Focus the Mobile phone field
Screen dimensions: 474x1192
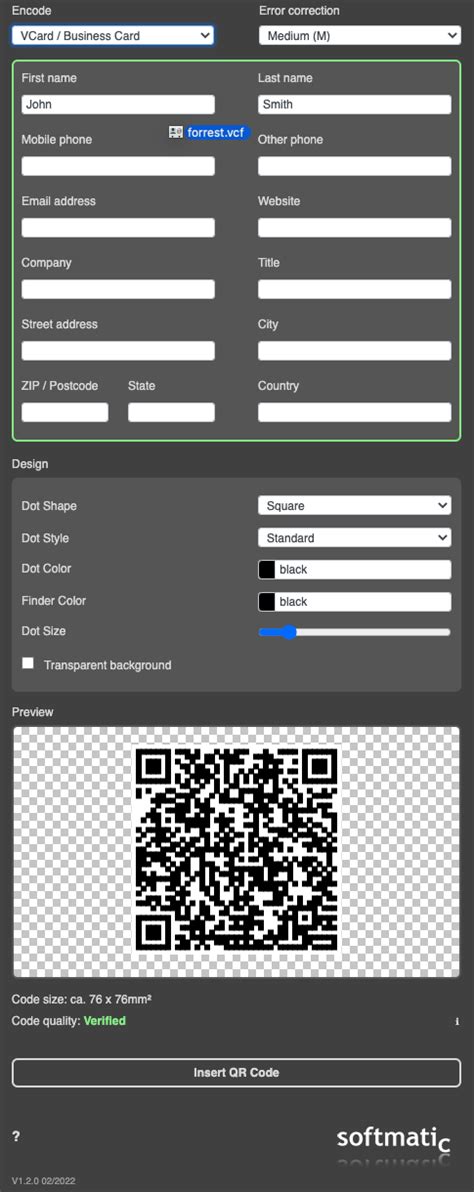coord(118,166)
